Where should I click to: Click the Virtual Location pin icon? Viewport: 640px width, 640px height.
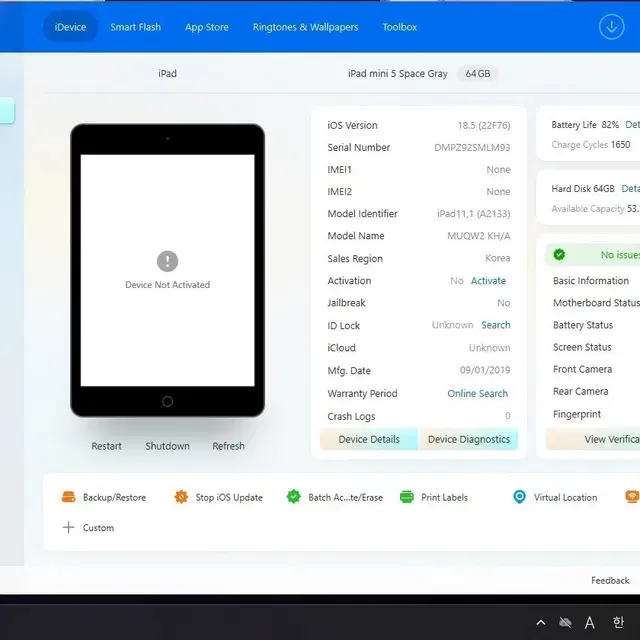coord(519,497)
